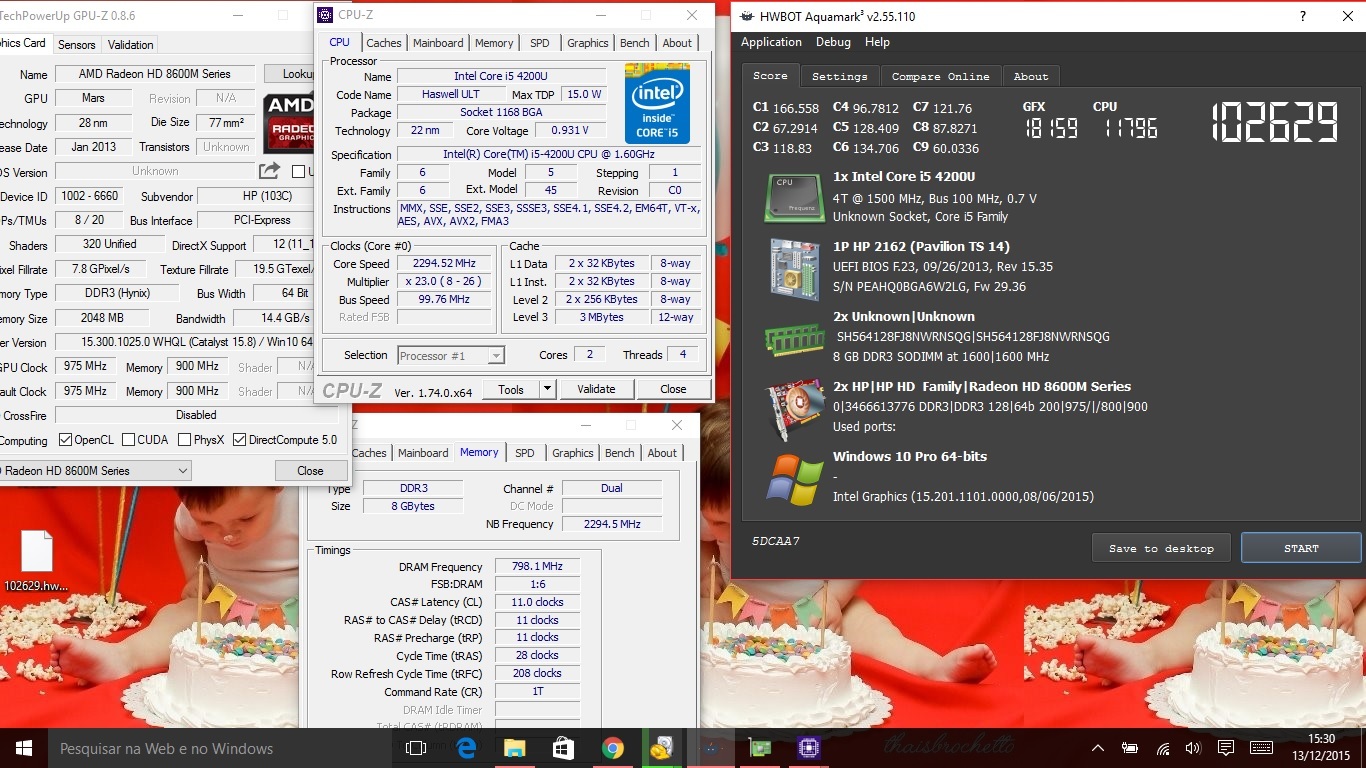This screenshot has height=768, width=1366.
Task: Toggle the DirectCompute 5.0 checkbox in GPU-Z
Action: pos(239,440)
